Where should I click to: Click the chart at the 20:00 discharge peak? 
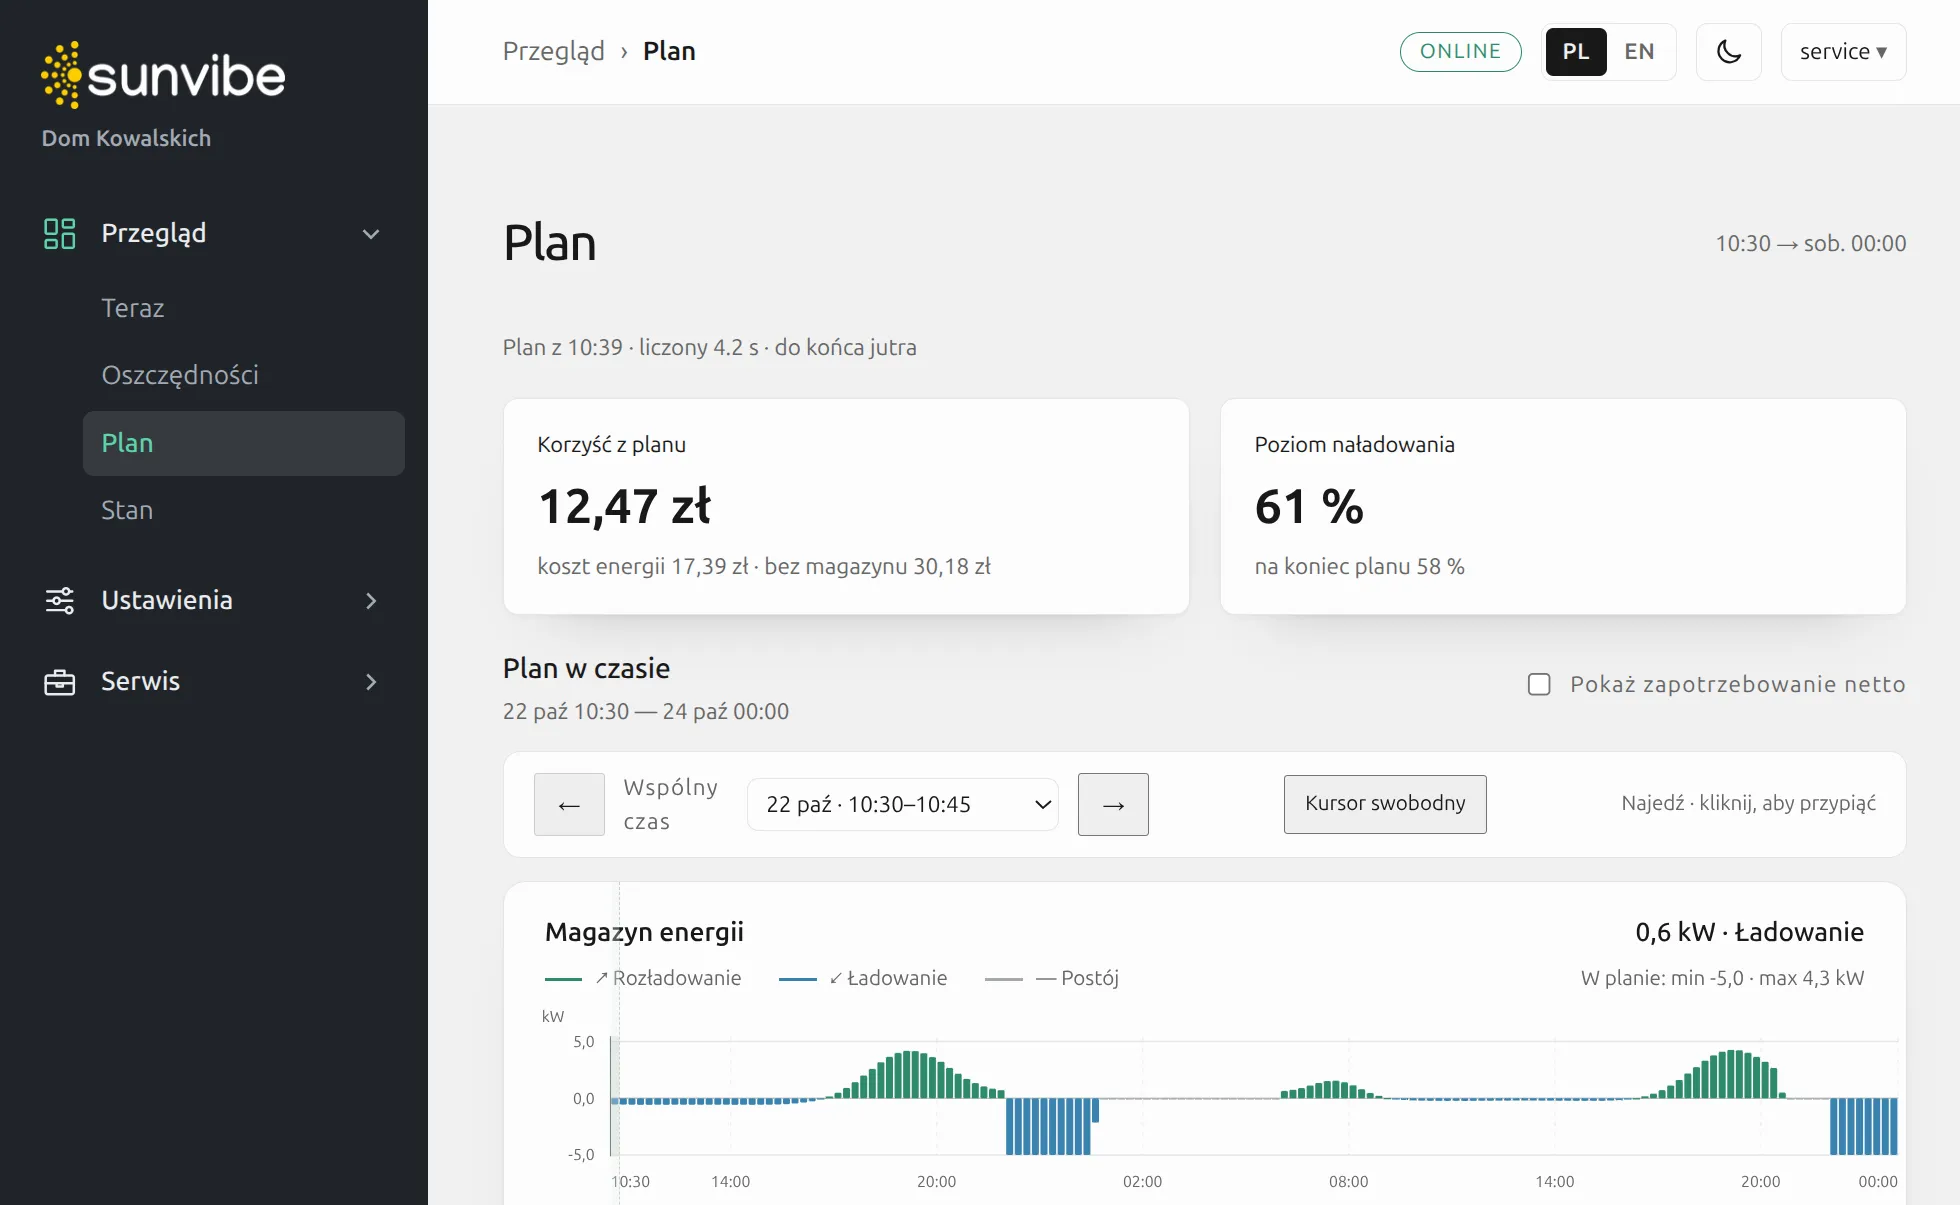[x=910, y=1075]
